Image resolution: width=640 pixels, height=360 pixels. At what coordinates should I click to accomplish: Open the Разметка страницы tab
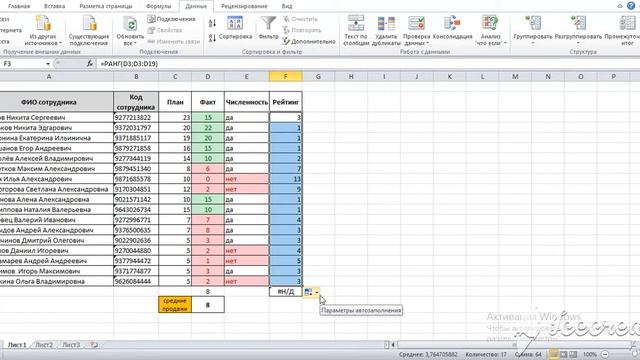(x=106, y=6)
